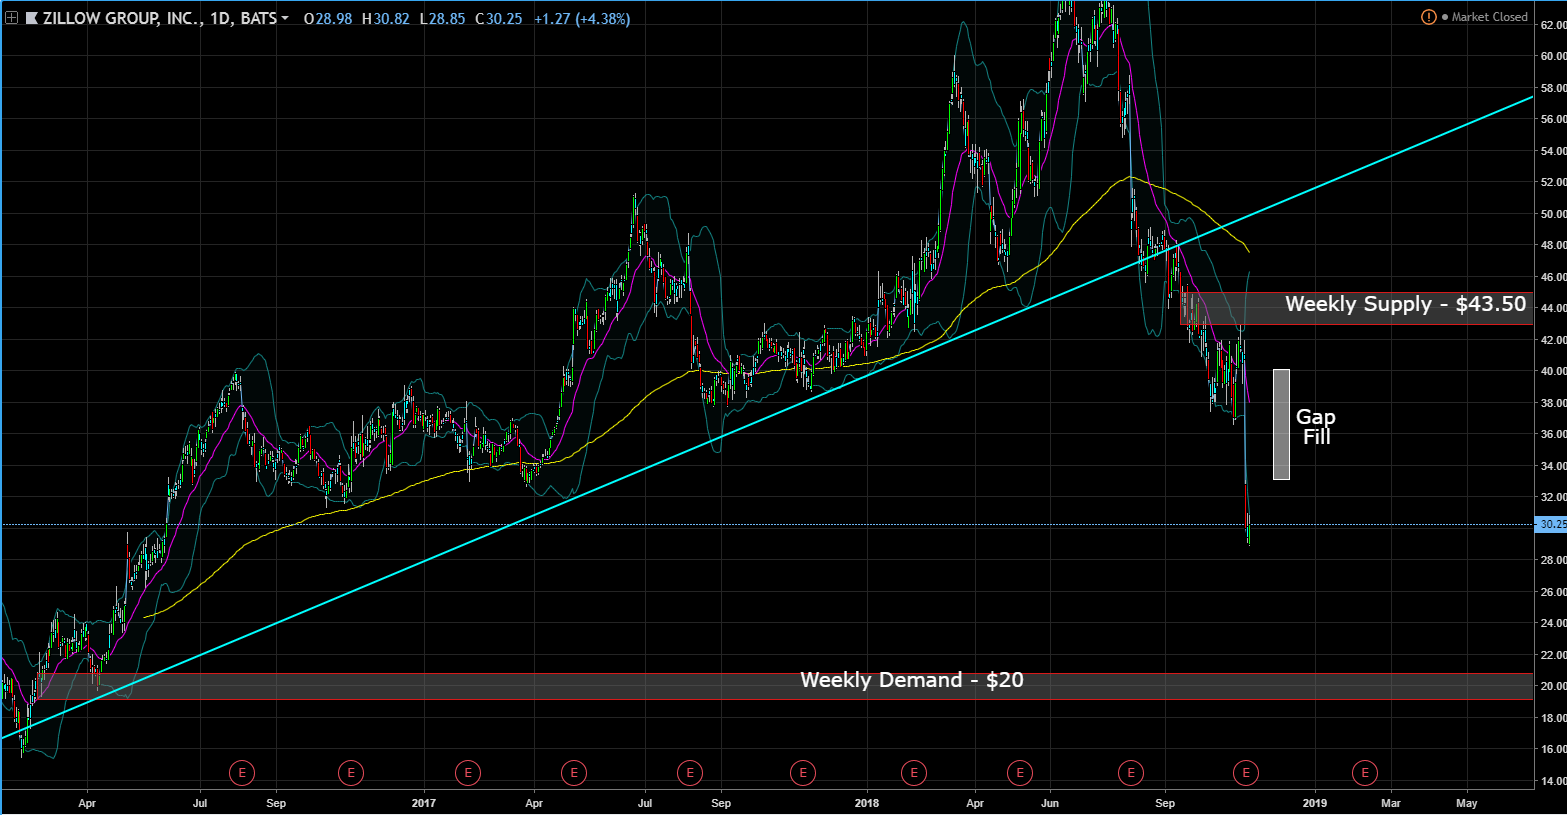Screen dimensions: 1567x815
Task: Click the 60.00 price axis label
Action: tap(1553, 56)
